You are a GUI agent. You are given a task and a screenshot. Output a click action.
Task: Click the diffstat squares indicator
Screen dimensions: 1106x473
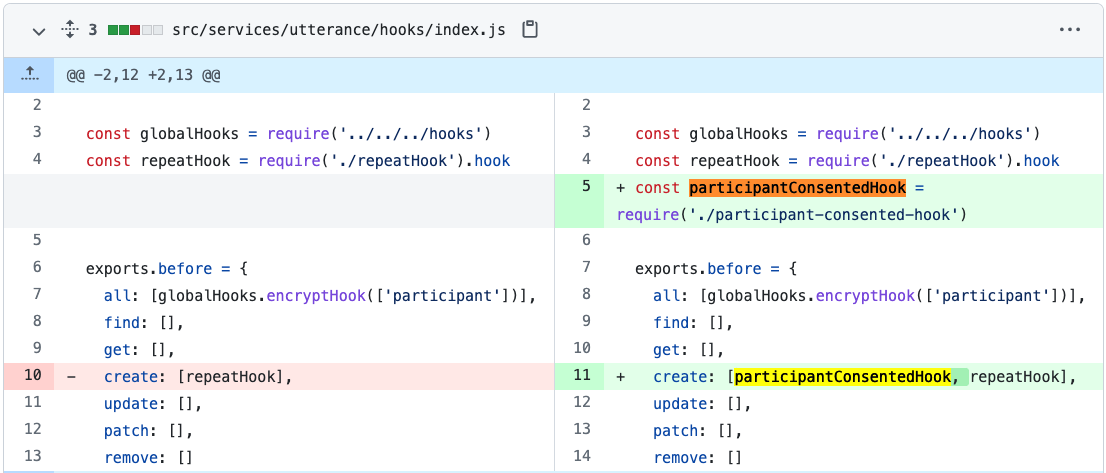pyautogui.click(x=135, y=31)
